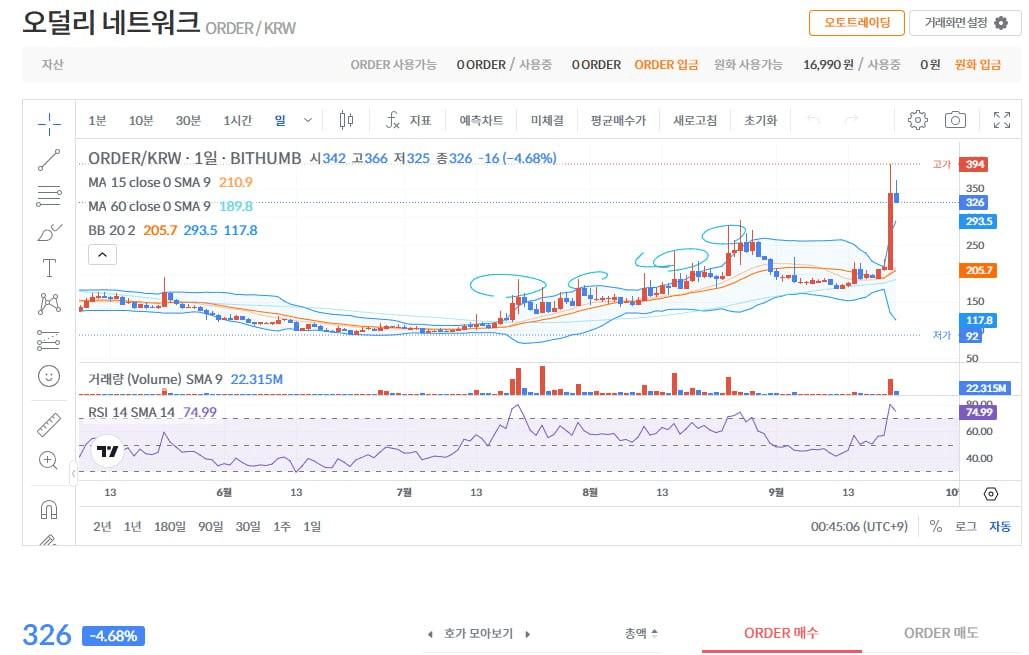The height and width of the screenshot is (655, 1029).
Task: Open chart settings gear
Action: (917, 120)
